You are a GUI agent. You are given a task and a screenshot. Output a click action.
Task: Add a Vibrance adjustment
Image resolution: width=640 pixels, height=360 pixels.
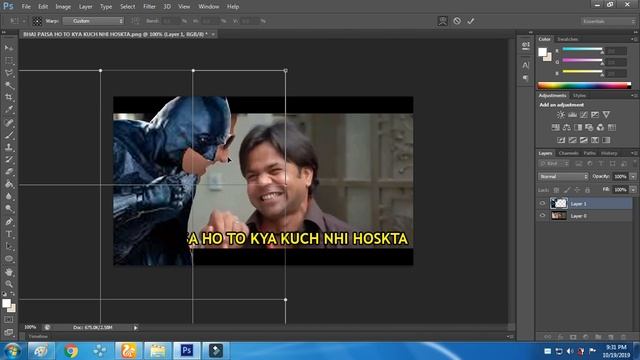click(x=606, y=115)
